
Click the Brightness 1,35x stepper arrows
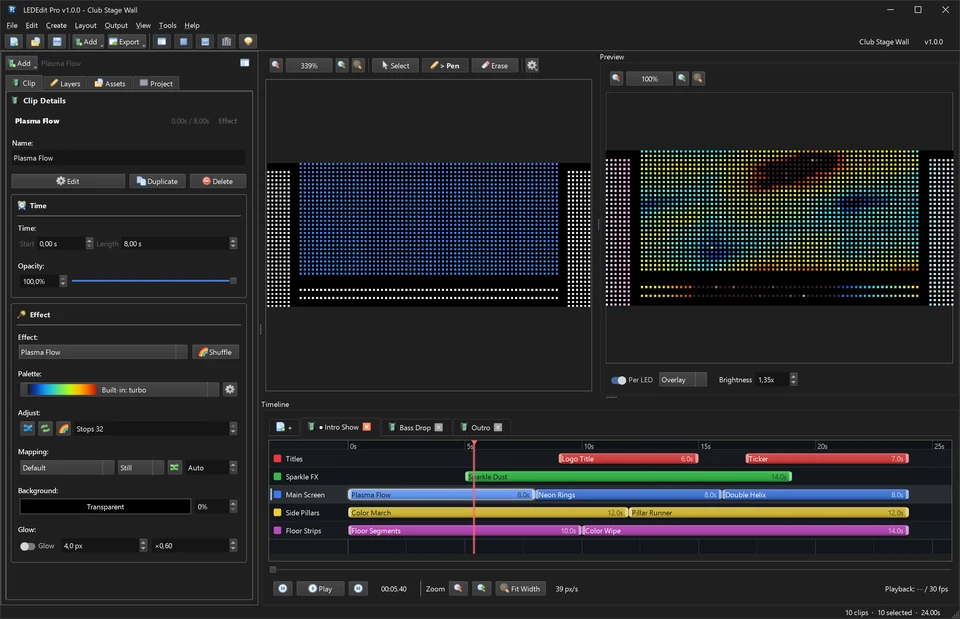click(x=793, y=380)
